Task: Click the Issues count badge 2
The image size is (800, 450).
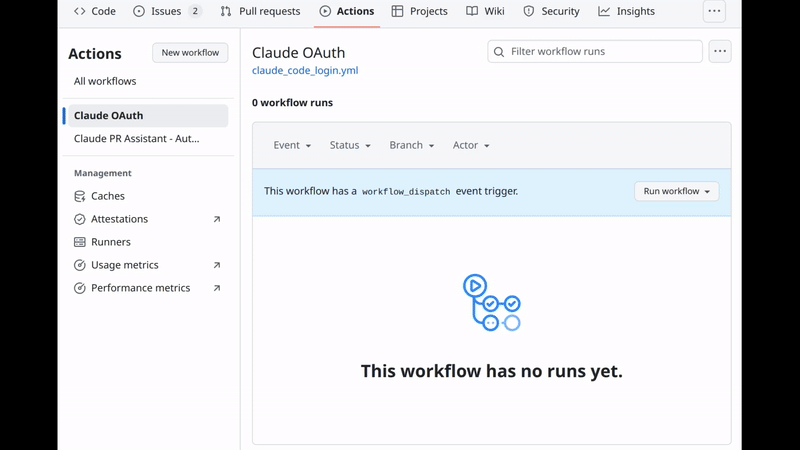Action: click(195, 11)
